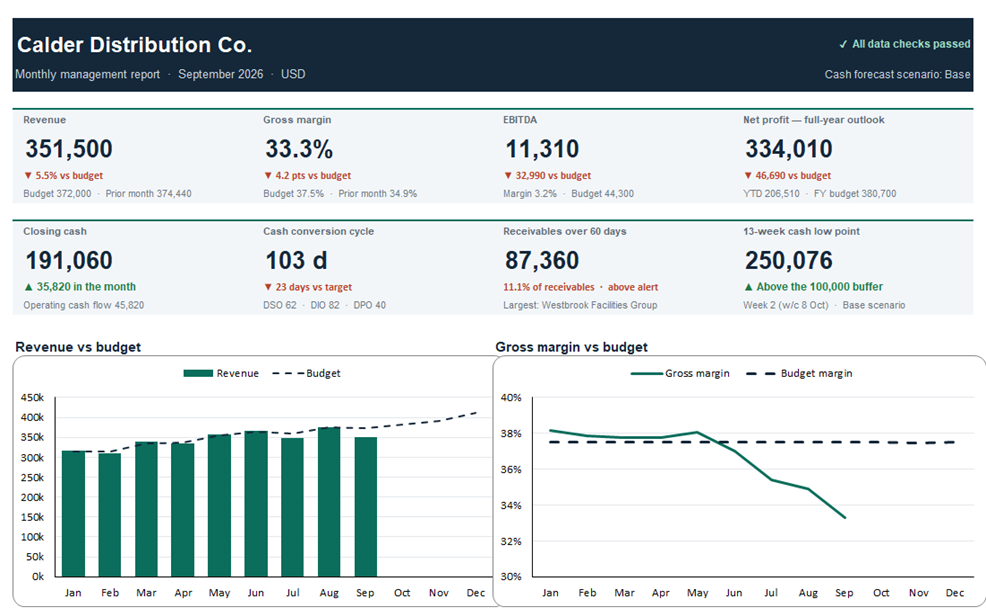Click the '4.2 pts vs budget' variance
The image size is (986, 608).
[313, 175]
